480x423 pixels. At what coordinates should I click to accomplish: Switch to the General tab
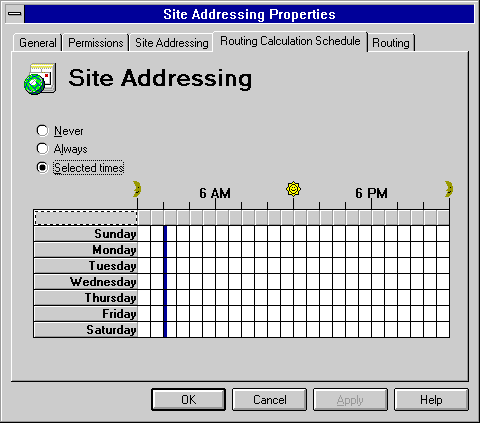38,43
